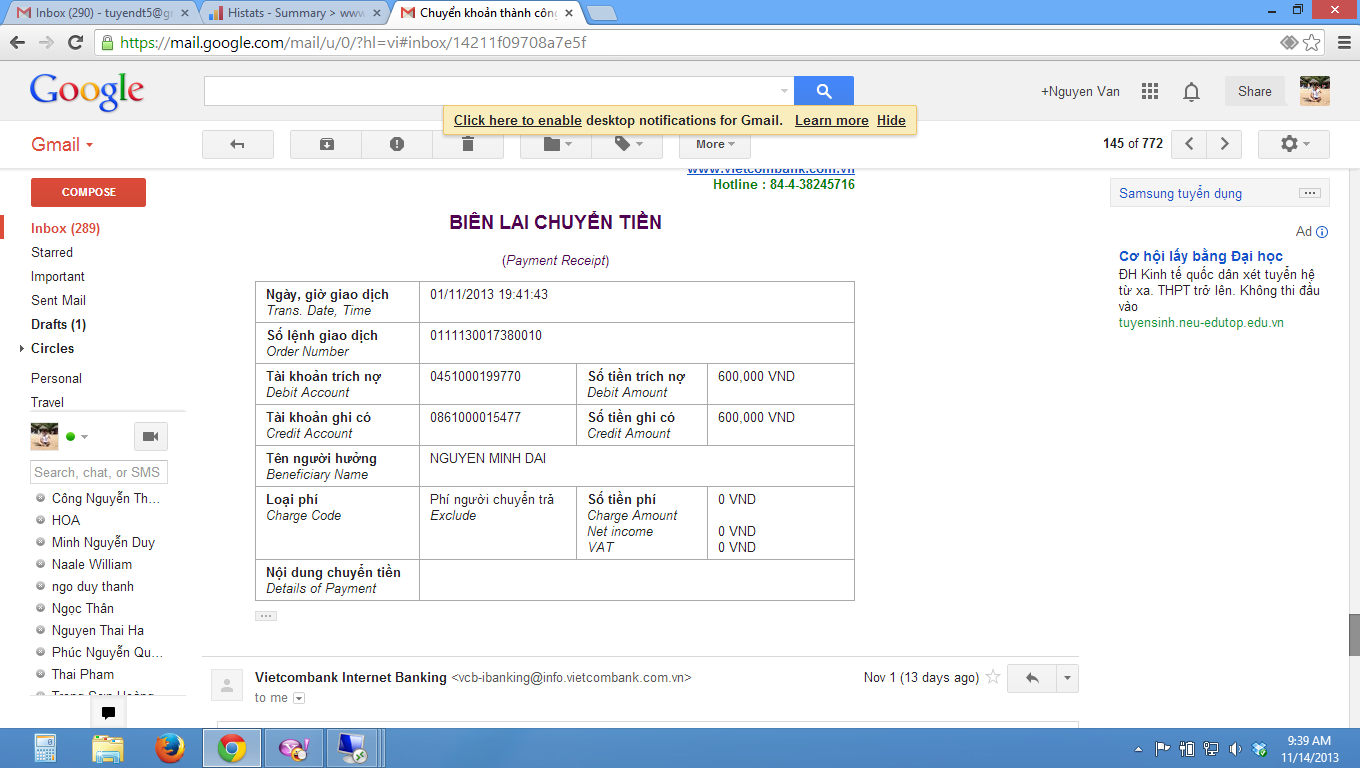Screen dimensions: 1360x768
Task: Open the Labels tag menu
Action: [627, 144]
